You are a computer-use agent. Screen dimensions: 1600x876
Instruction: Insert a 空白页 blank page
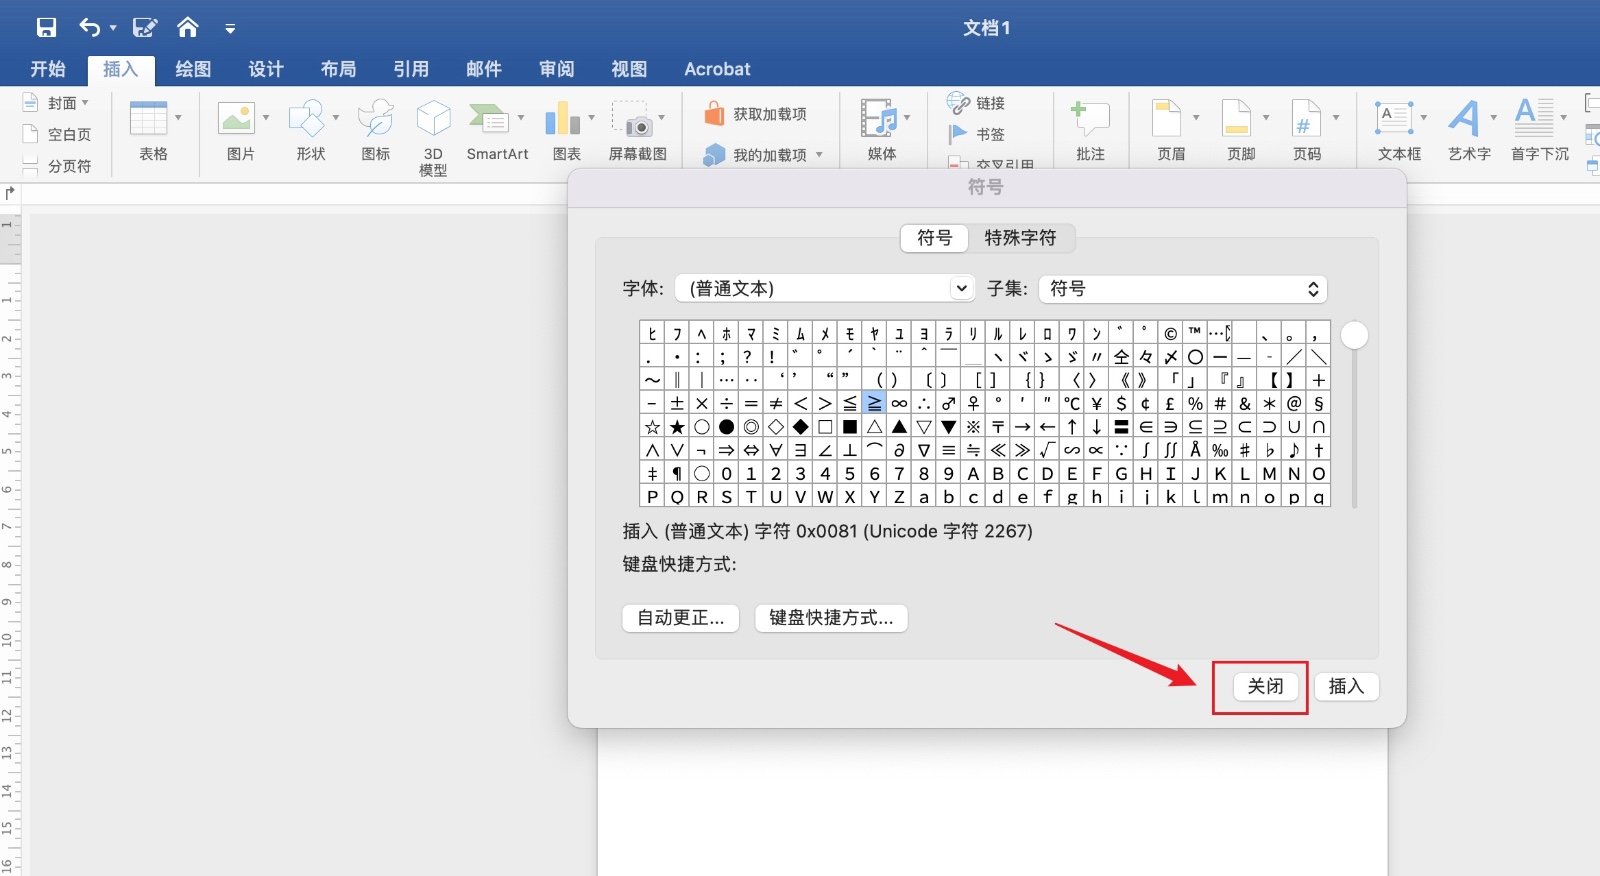point(58,134)
